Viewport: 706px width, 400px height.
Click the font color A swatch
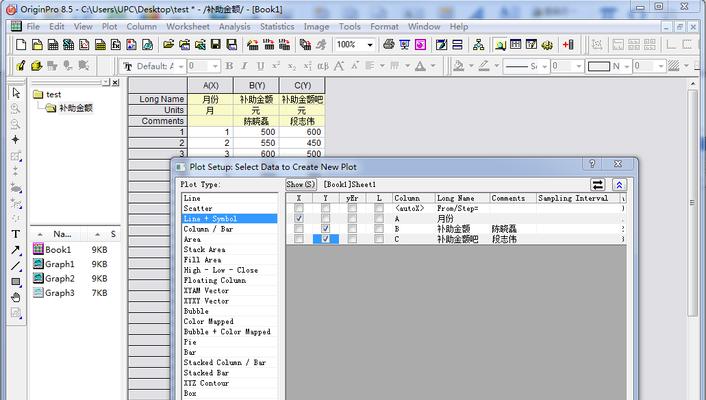click(x=421, y=66)
